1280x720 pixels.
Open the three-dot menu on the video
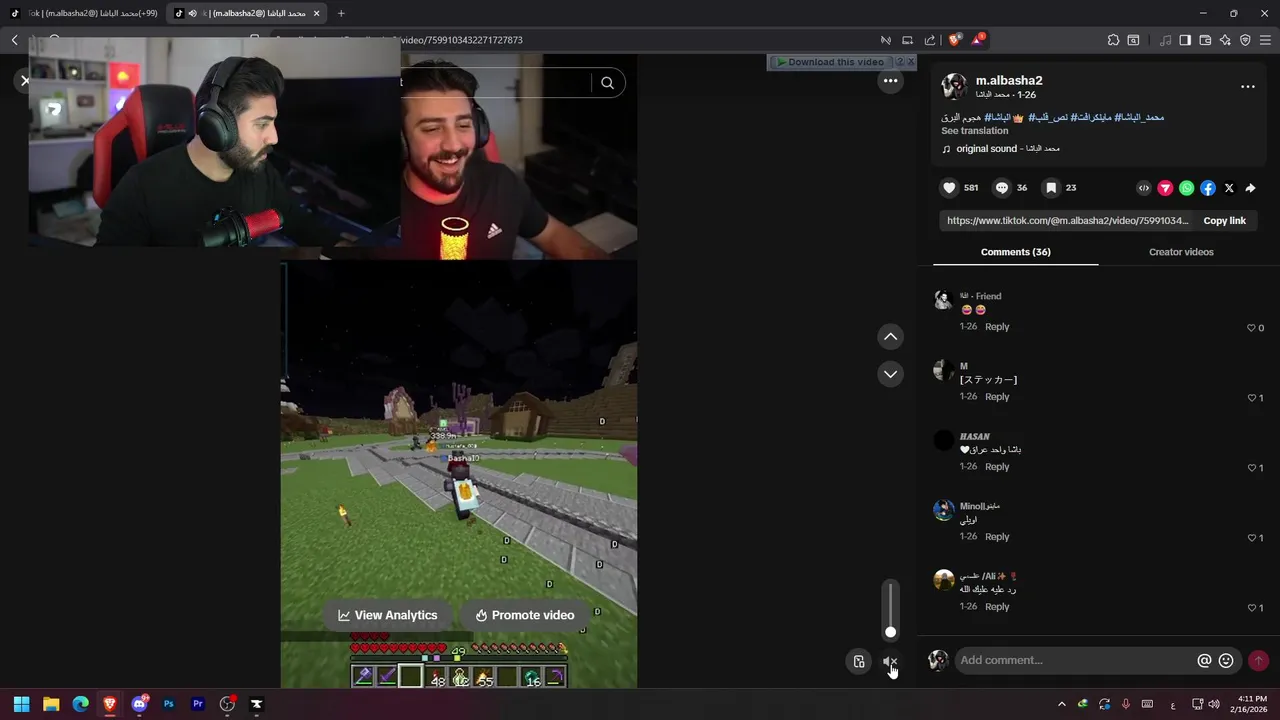[890, 81]
